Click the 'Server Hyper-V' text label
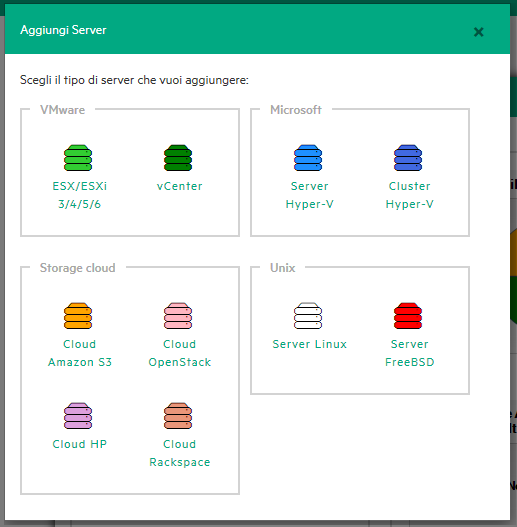The height and width of the screenshot is (527, 517). click(x=310, y=195)
